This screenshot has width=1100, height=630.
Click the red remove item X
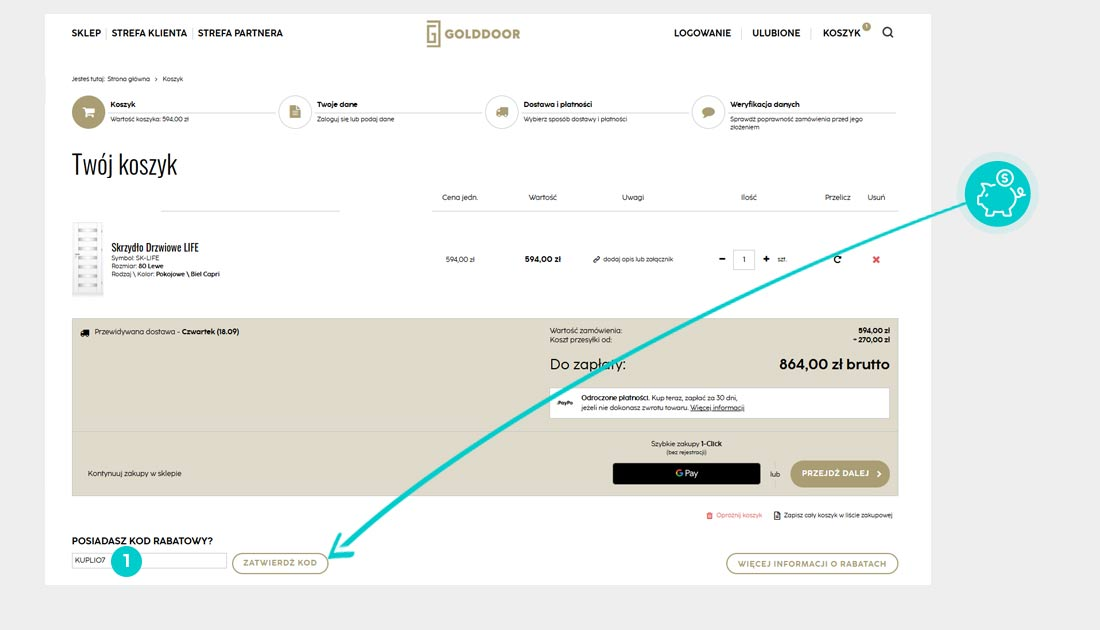tap(876, 259)
